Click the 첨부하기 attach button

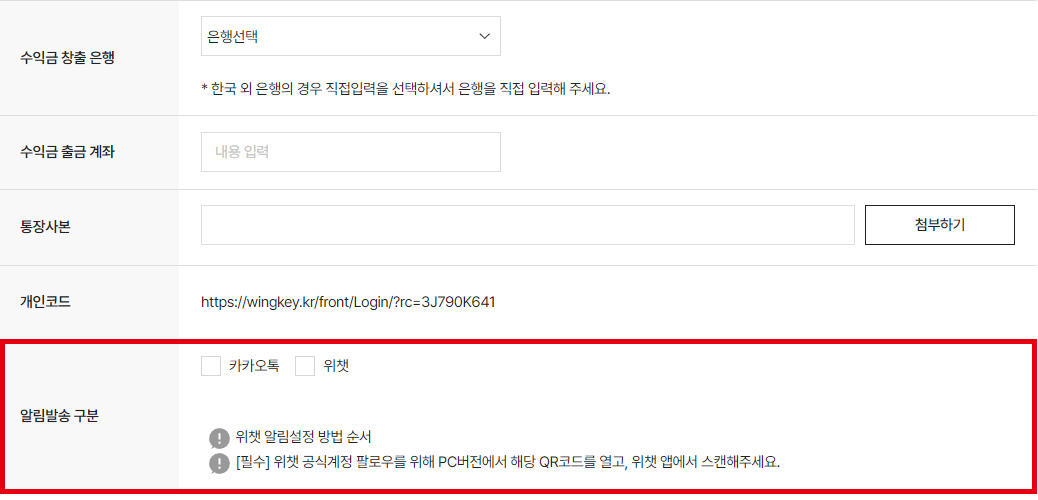939,225
